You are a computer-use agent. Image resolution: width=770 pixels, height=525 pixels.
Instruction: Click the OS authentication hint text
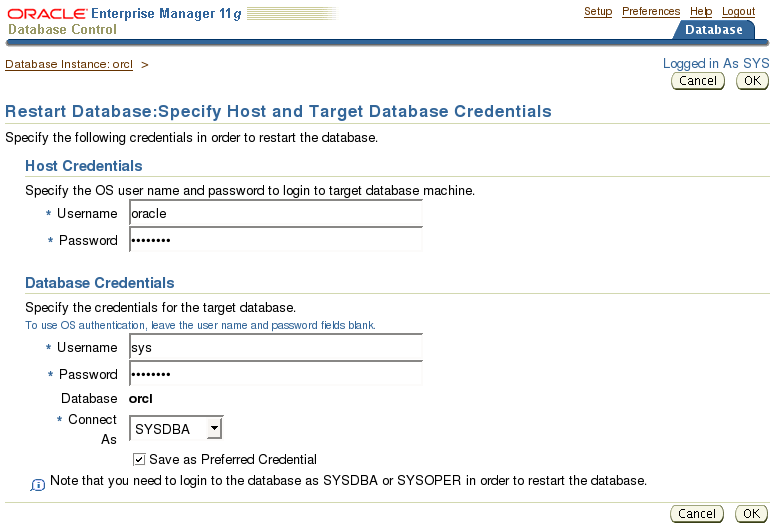coord(200,325)
